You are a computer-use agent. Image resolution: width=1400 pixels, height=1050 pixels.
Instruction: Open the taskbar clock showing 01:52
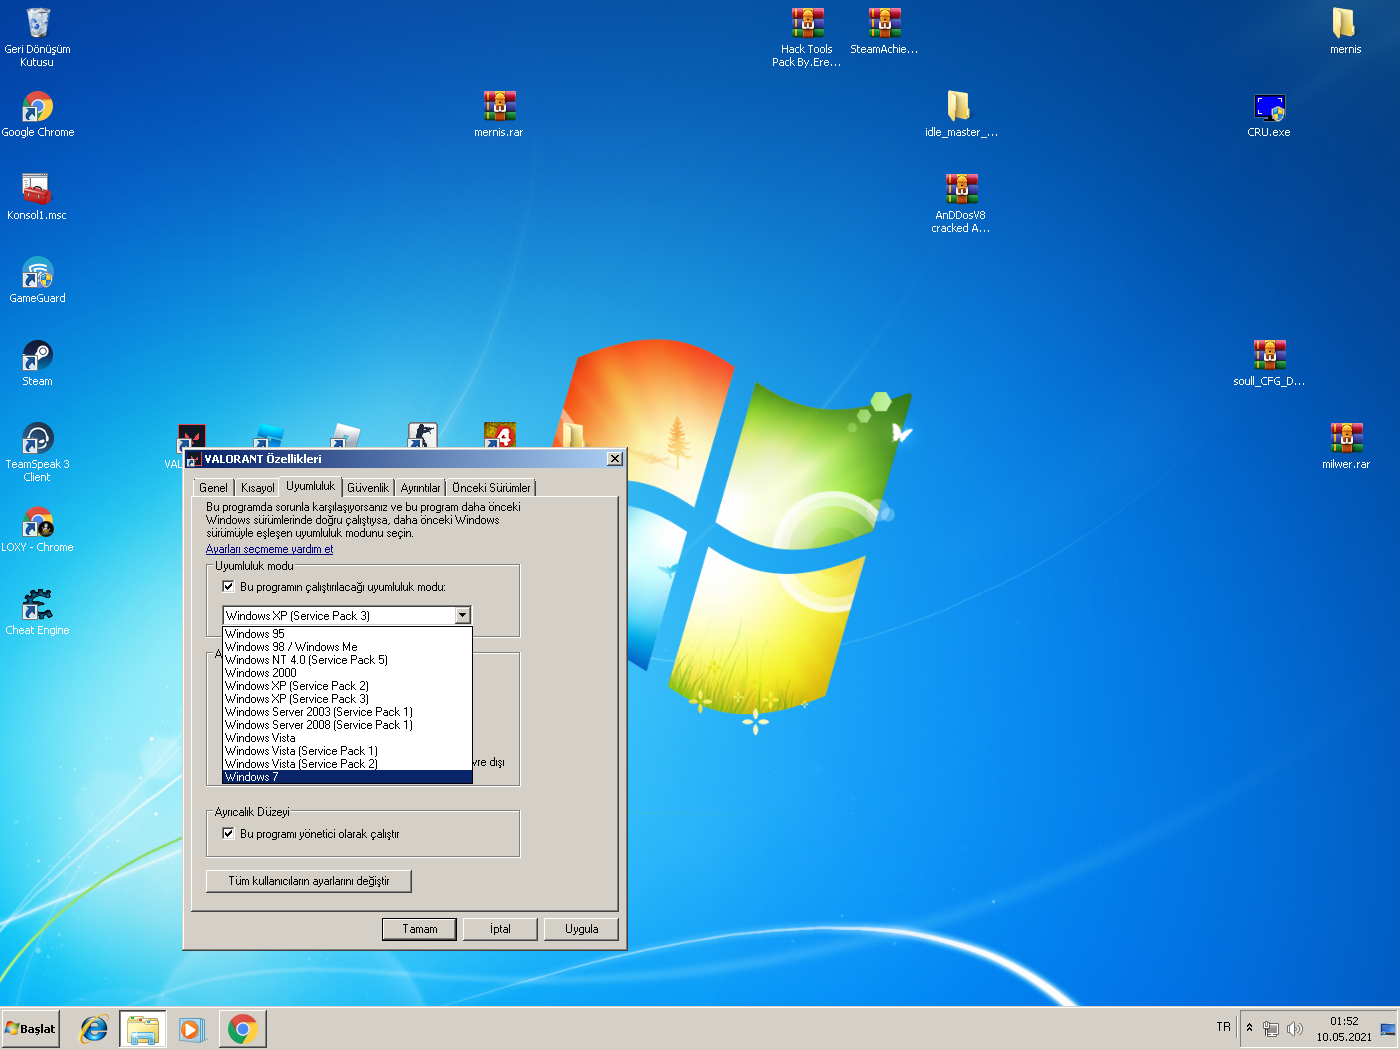(1344, 1029)
